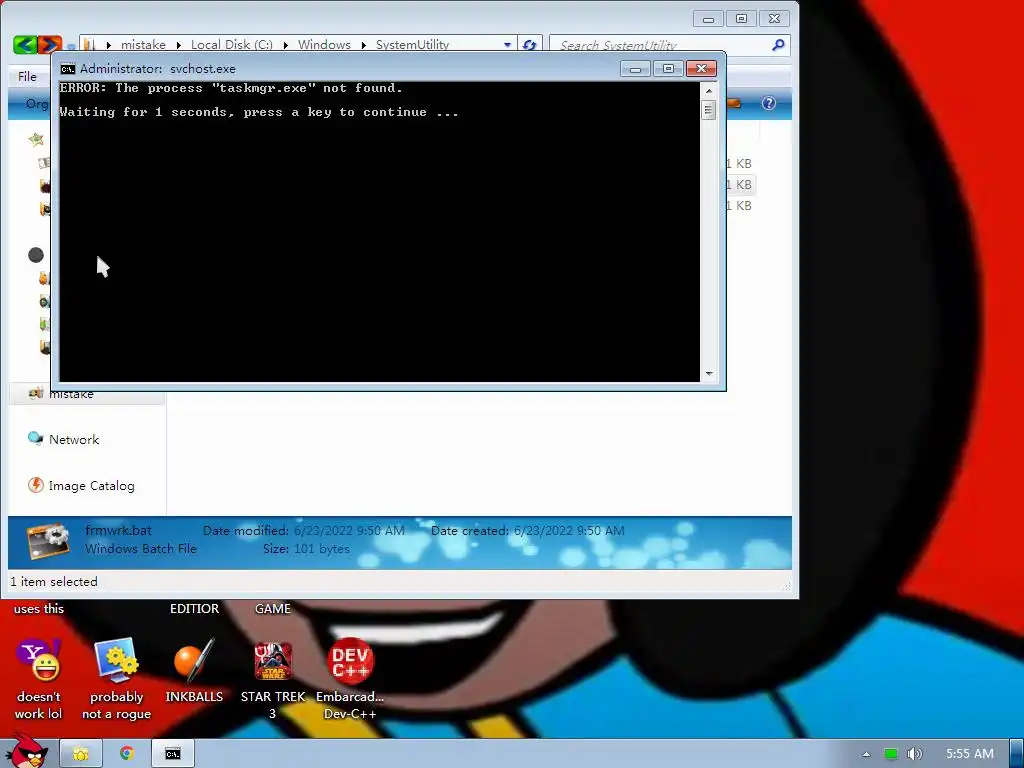The width and height of the screenshot is (1024, 768).
Task: Refresh the SystemUtility folder view
Action: 530,44
